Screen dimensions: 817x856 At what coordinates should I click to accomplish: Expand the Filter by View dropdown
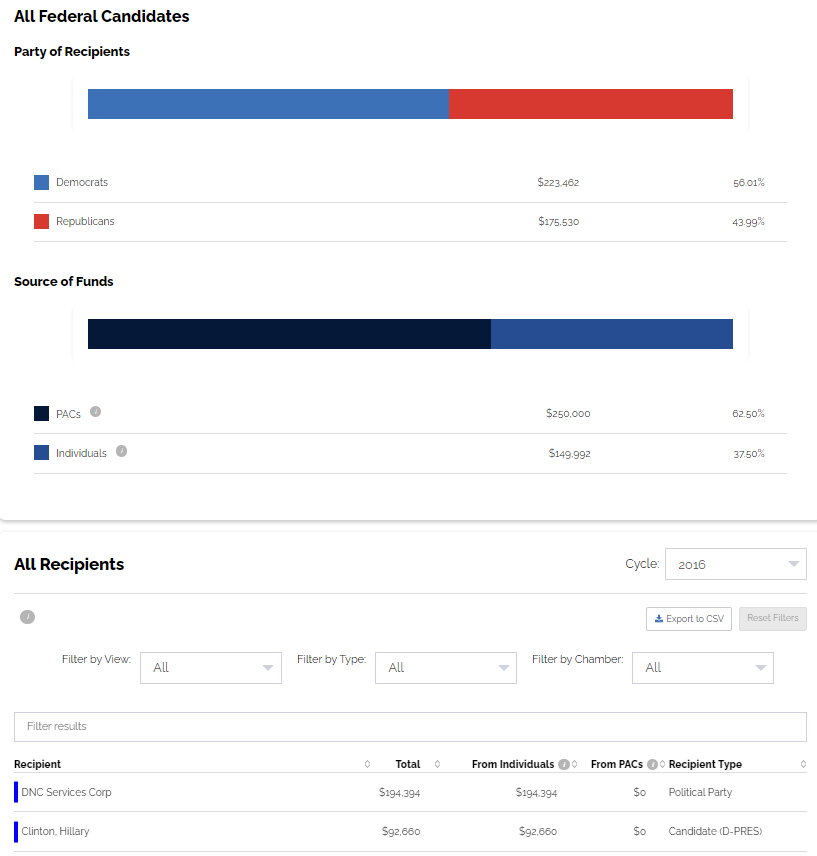pyautogui.click(x=211, y=668)
